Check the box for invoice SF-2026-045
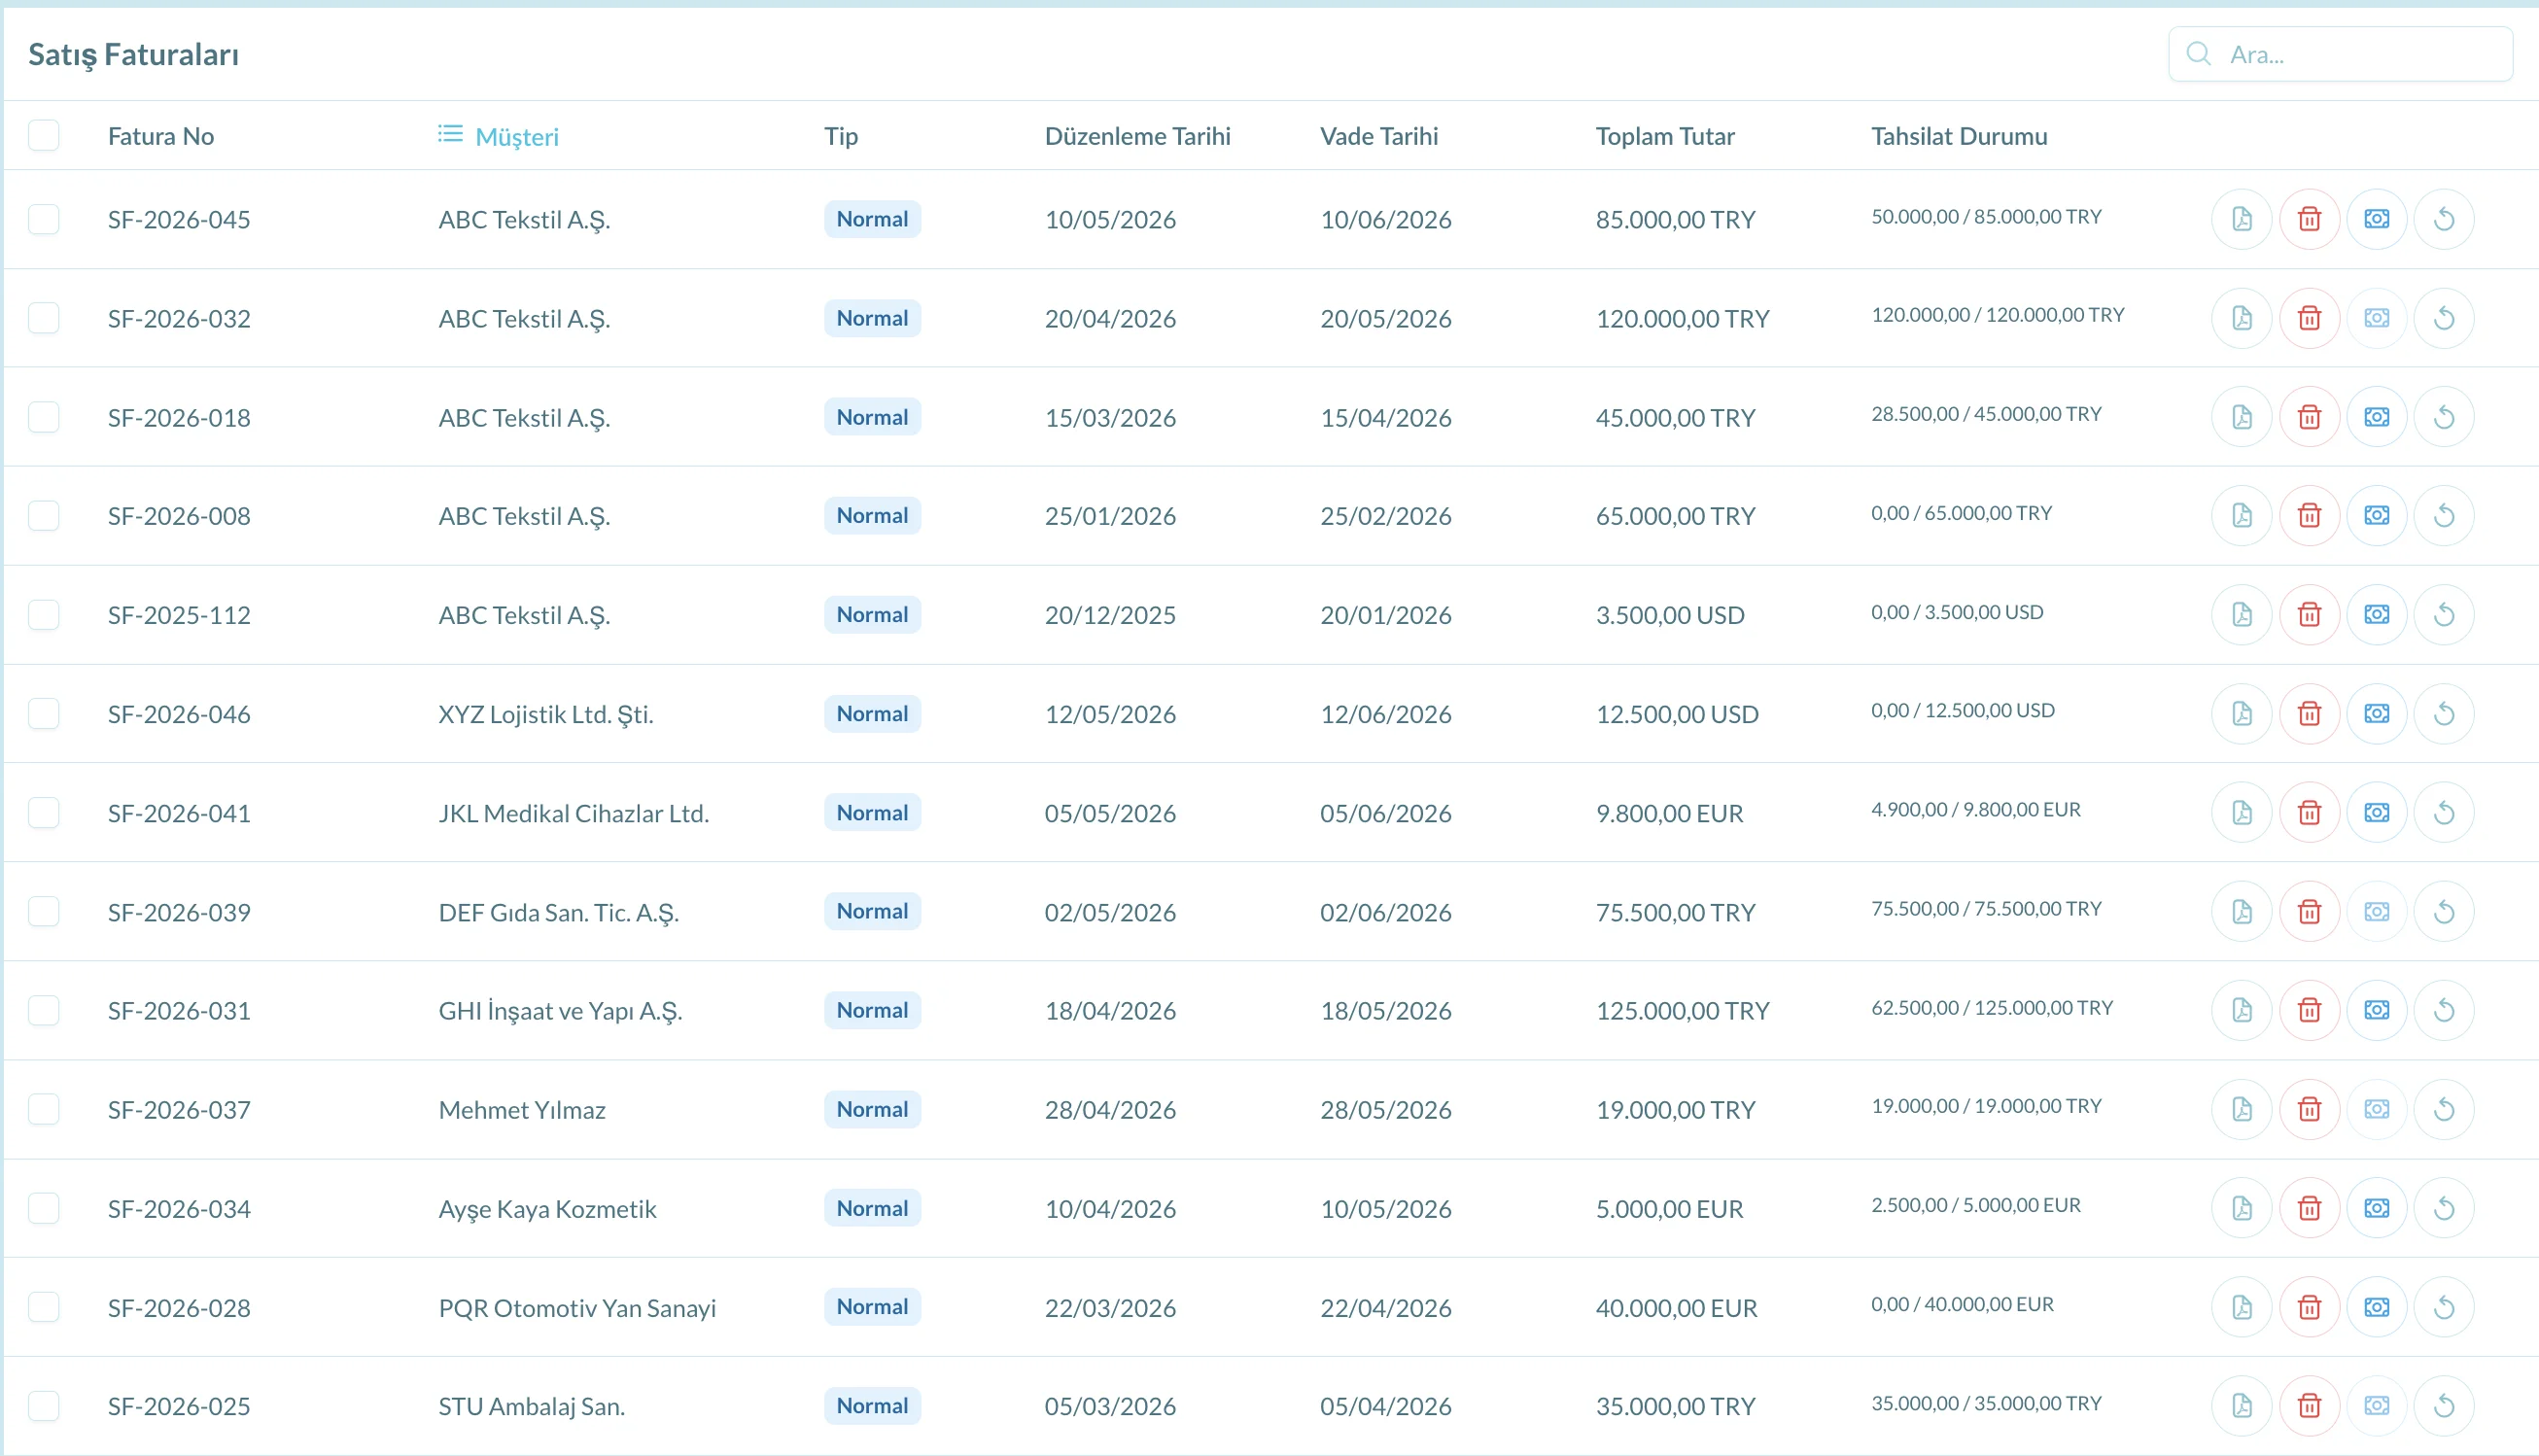Image resolution: width=2539 pixels, height=1456 pixels. pyautogui.click(x=44, y=219)
